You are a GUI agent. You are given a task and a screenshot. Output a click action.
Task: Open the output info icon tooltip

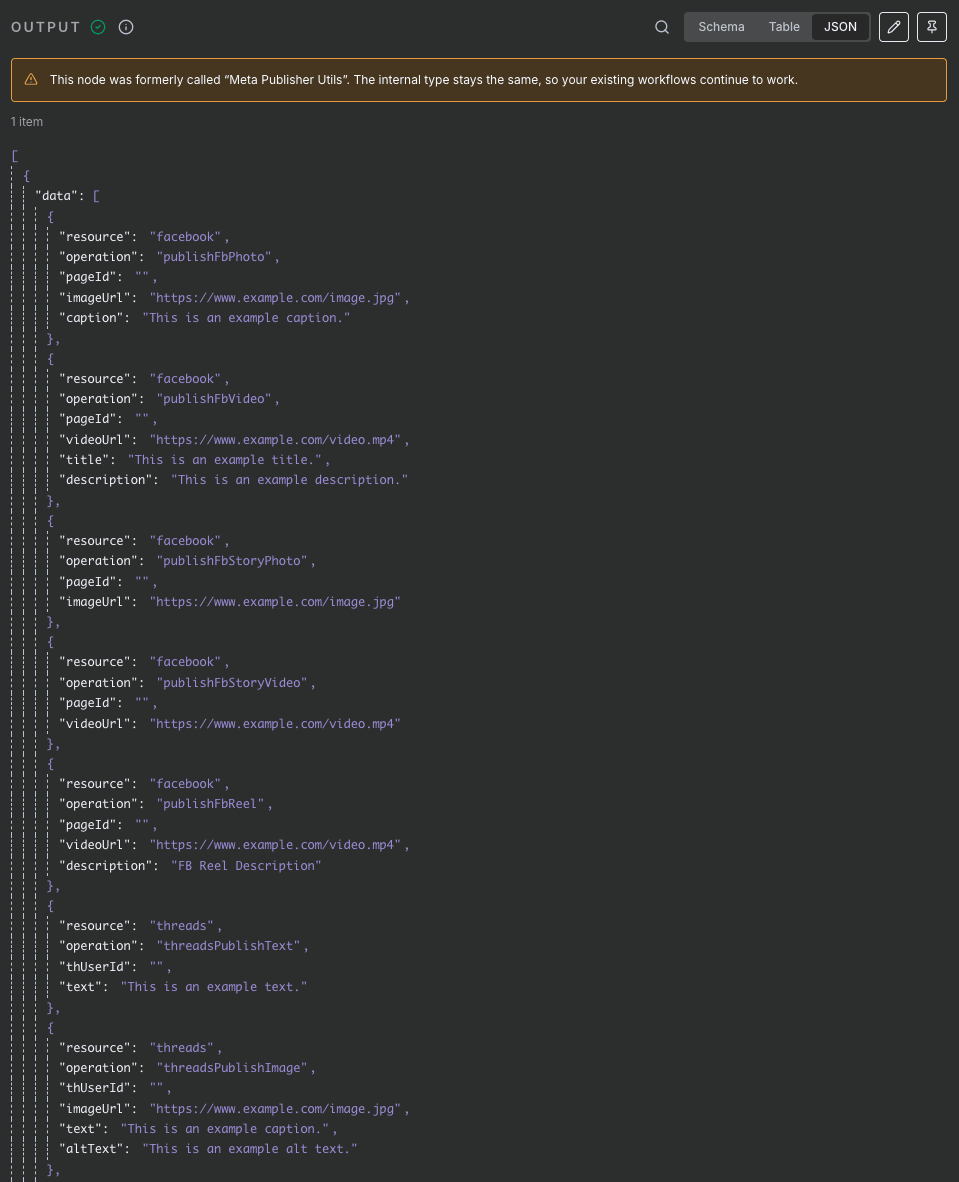[x=125, y=27]
